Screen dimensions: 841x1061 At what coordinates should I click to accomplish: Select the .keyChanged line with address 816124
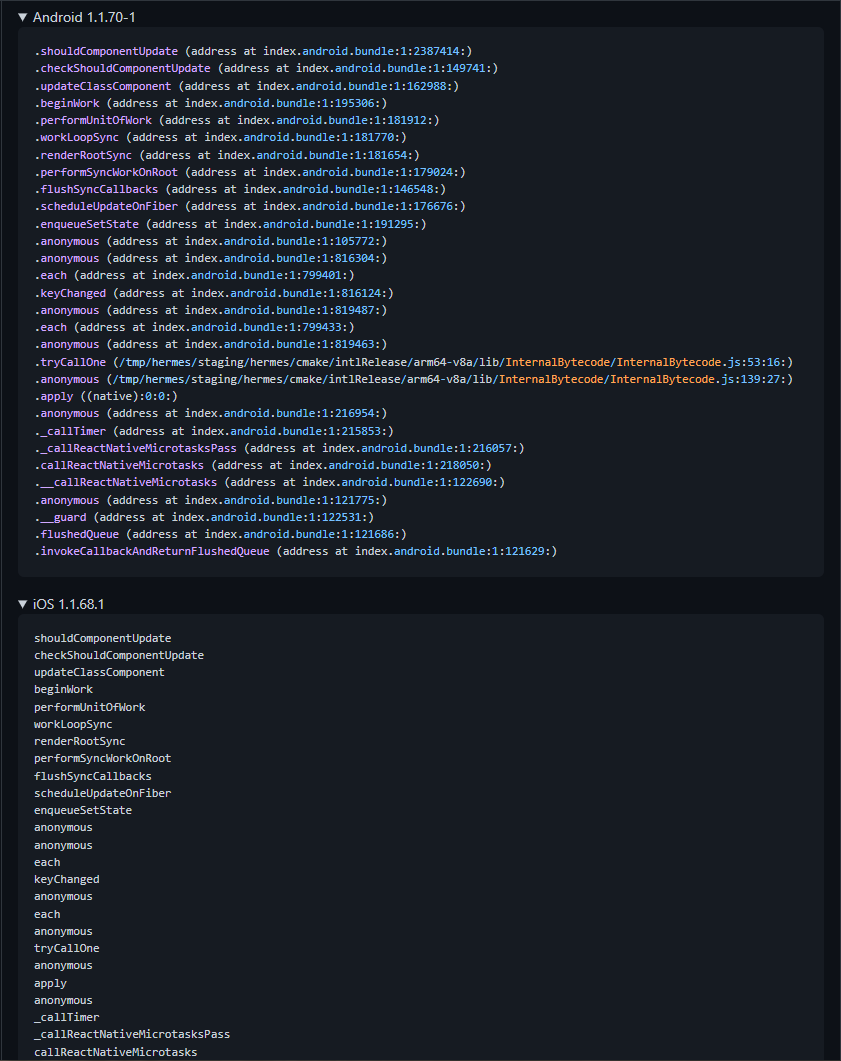coord(214,293)
